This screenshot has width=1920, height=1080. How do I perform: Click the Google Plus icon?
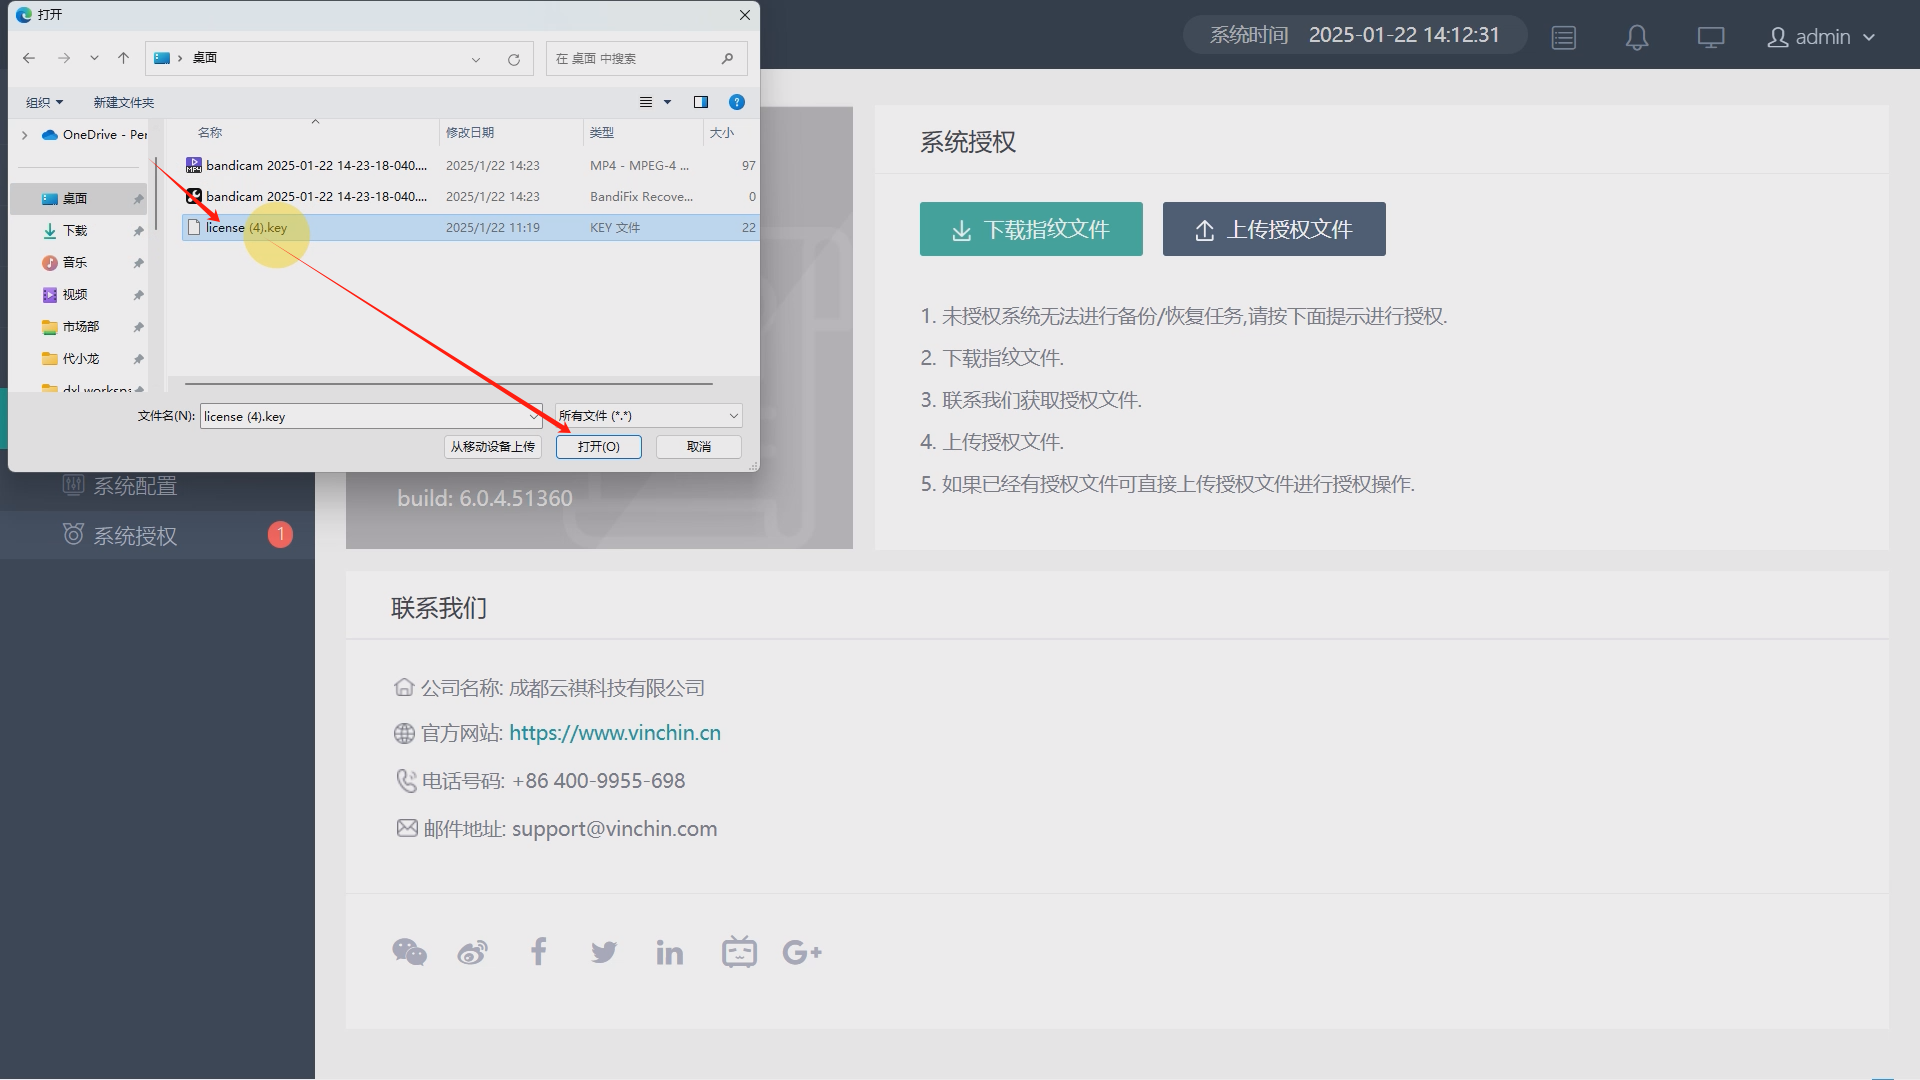point(802,952)
